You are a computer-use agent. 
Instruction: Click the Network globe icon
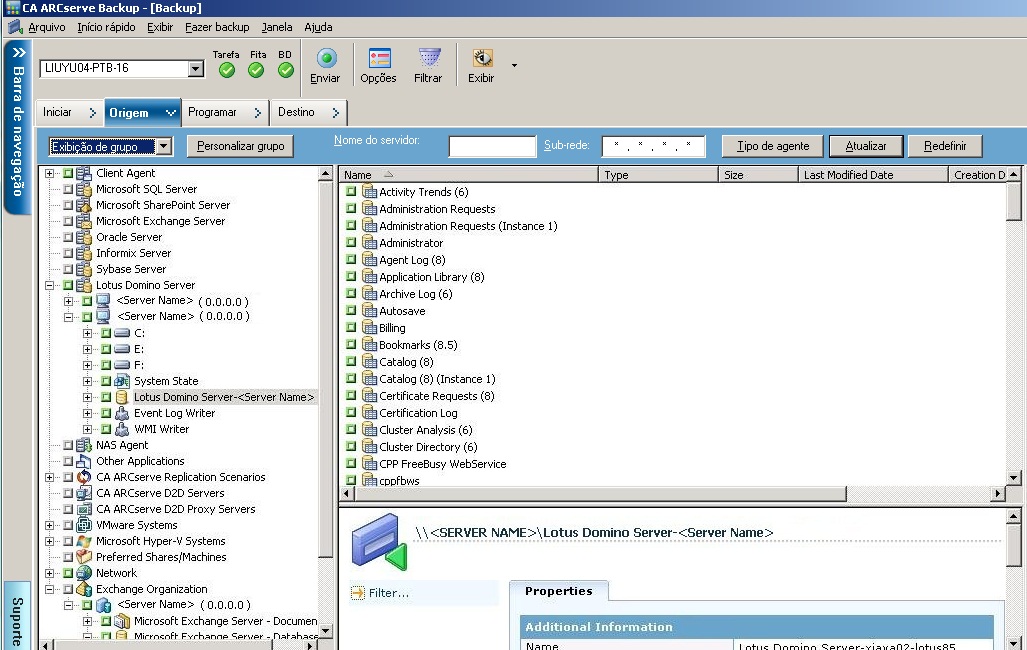84,573
